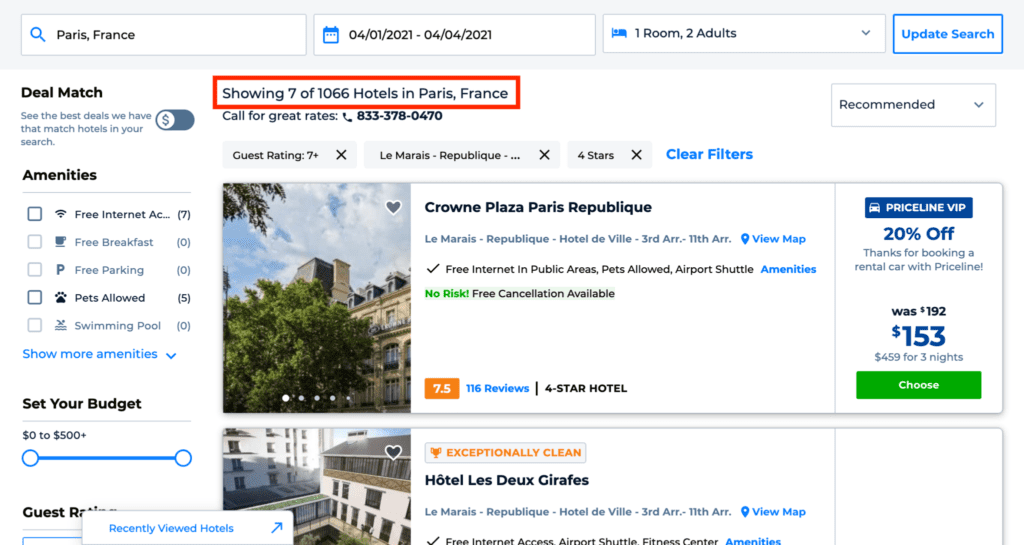The height and width of the screenshot is (545, 1024).
Task: Click the Update Search button
Action: pyautogui.click(x=947, y=34)
